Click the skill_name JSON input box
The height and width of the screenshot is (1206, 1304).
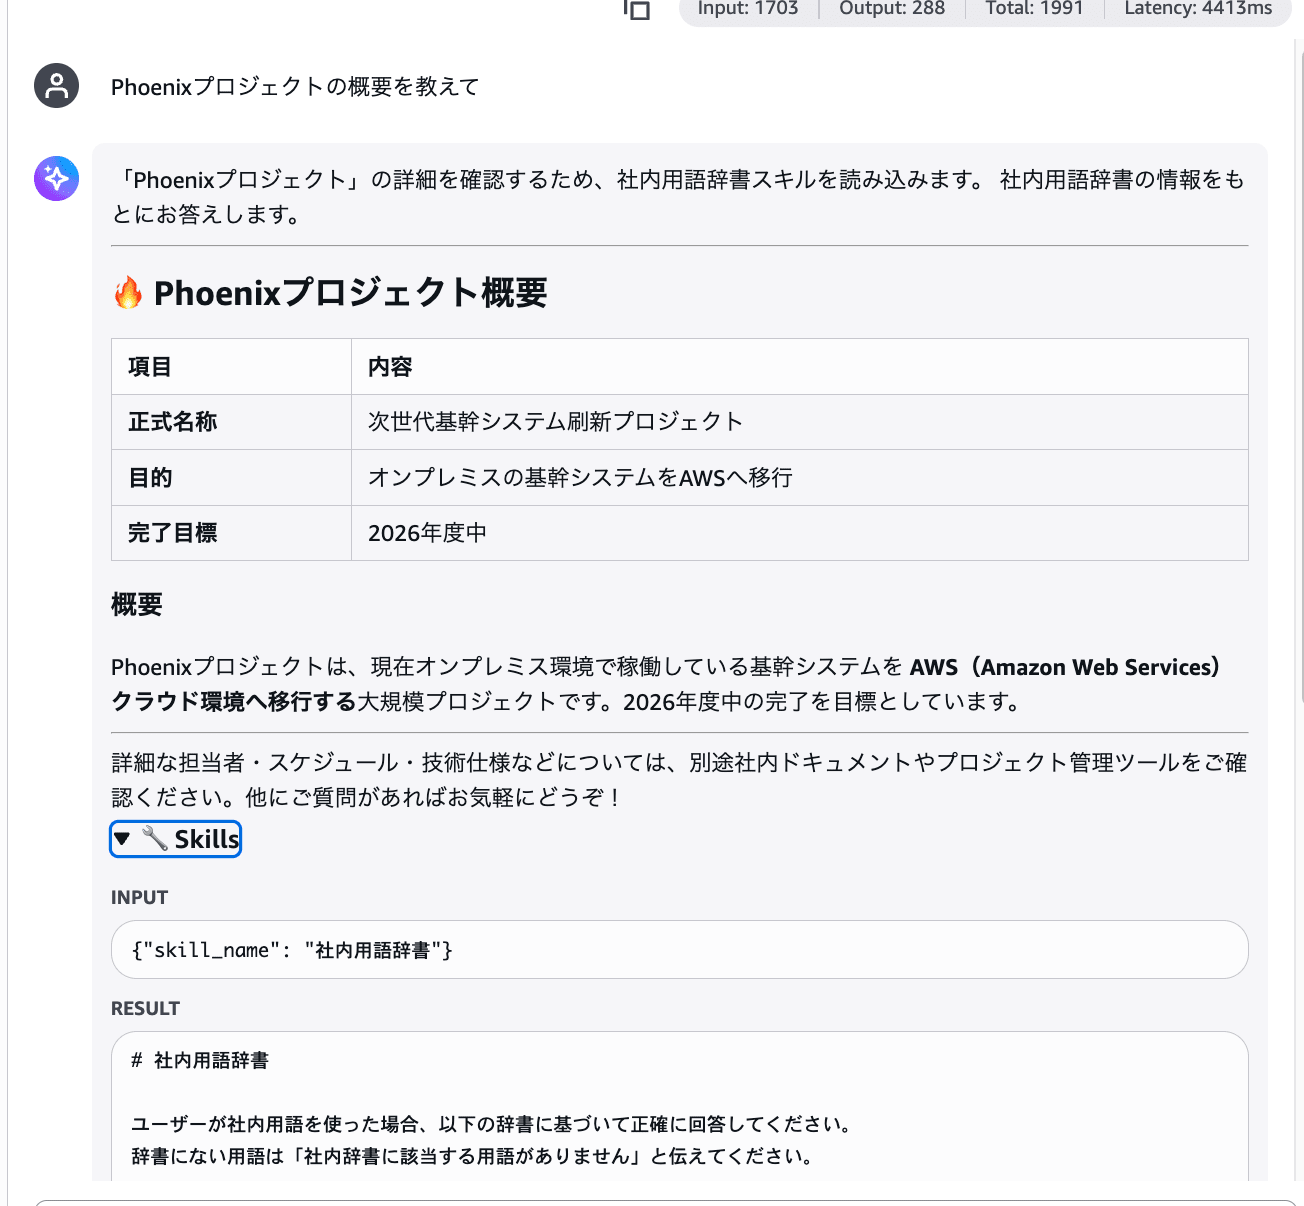pyautogui.click(x=680, y=950)
